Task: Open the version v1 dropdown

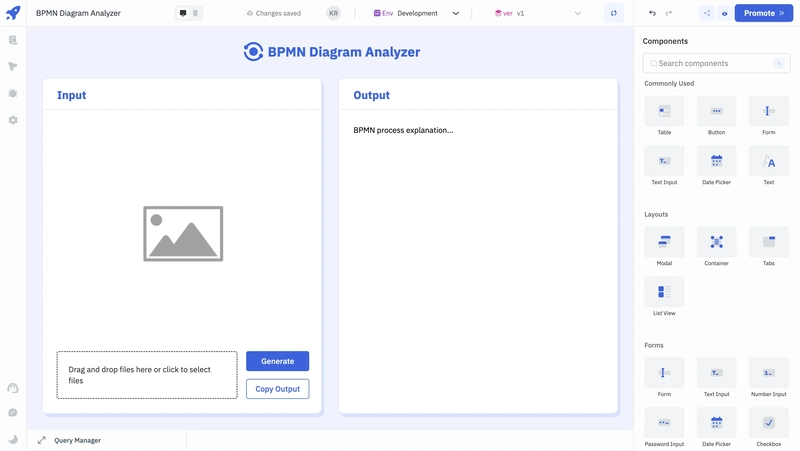Action: pyautogui.click(x=538, y=13)
